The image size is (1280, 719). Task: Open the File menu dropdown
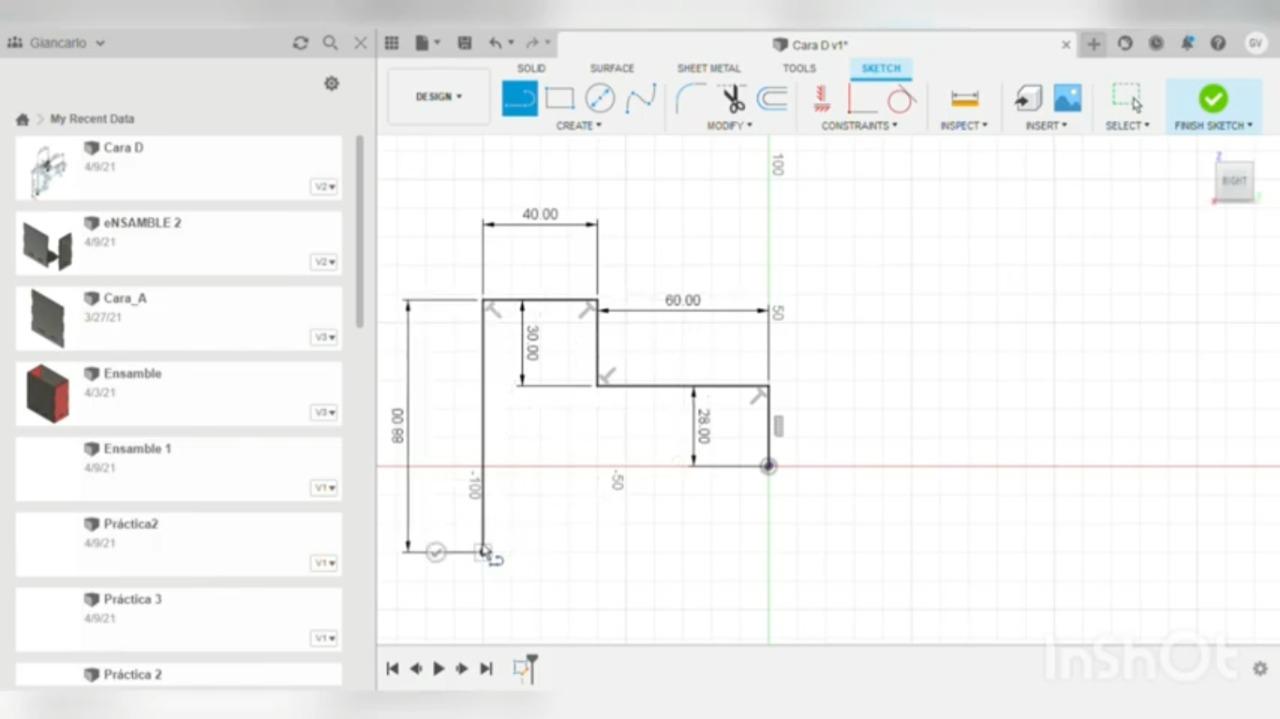click(427, 43)
